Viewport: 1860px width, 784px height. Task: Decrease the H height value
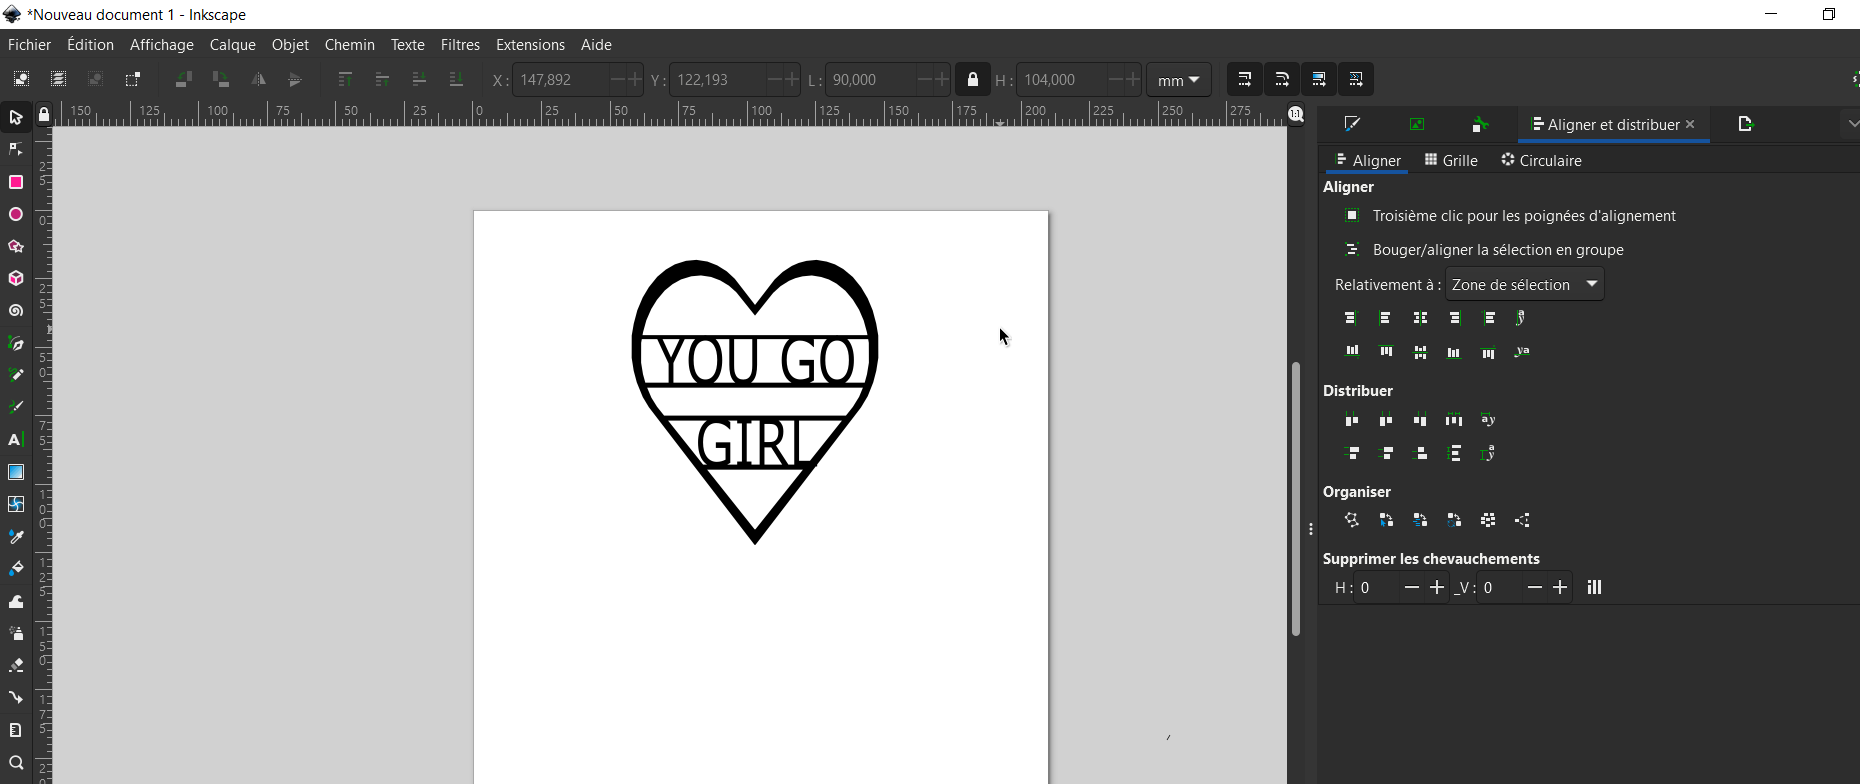click(x=1116, y=79)
